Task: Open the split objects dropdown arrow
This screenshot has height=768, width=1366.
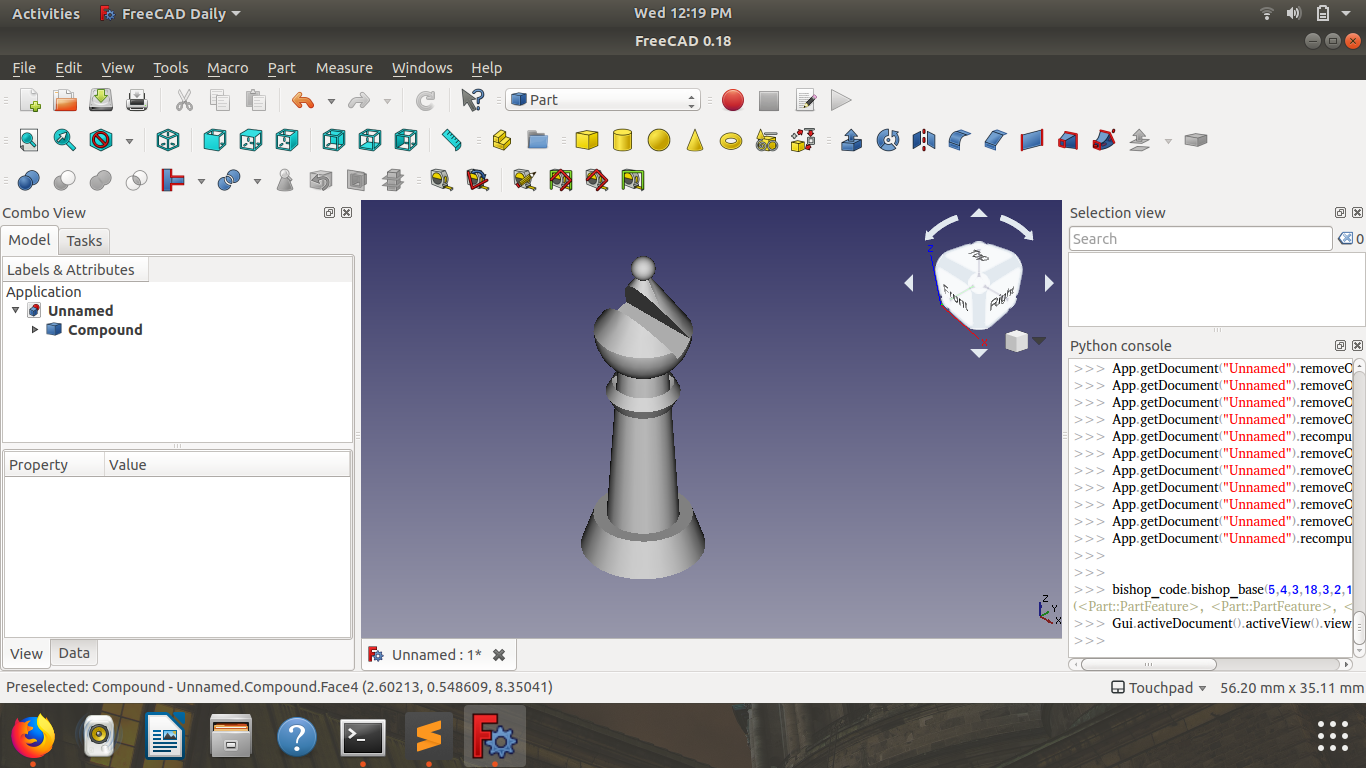Action: (x=257, y=181)
